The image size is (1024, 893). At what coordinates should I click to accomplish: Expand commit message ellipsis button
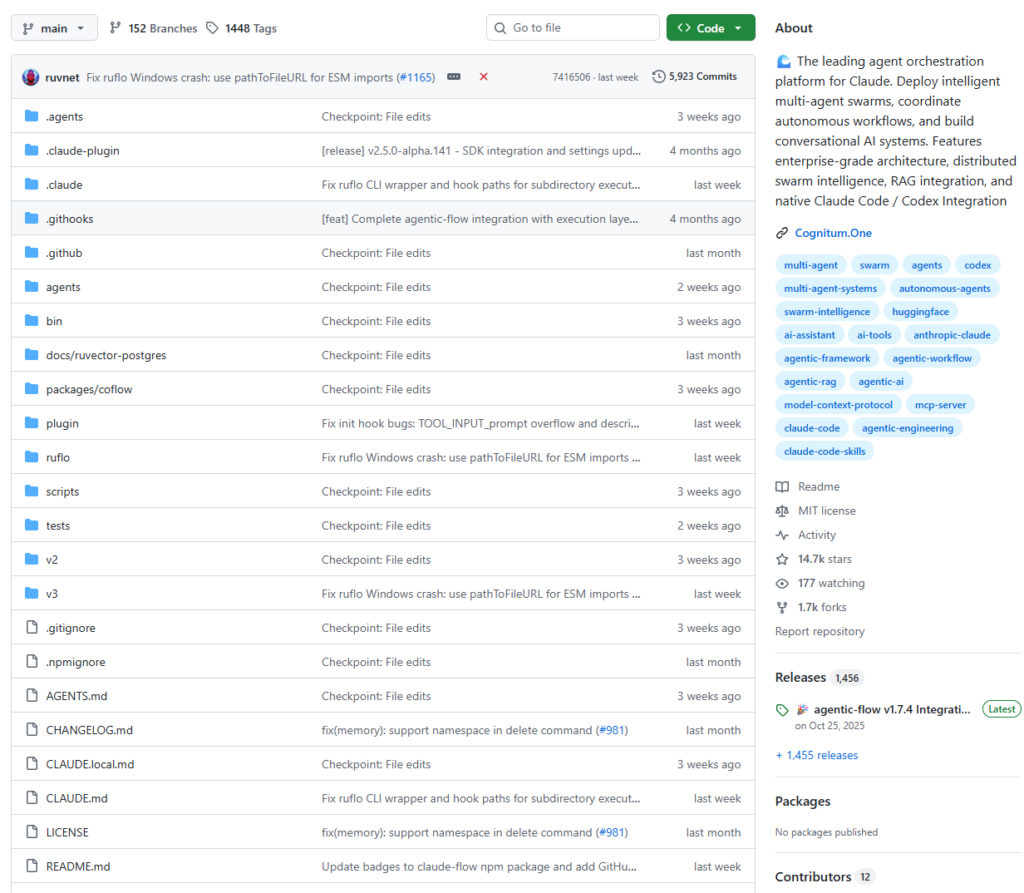(454, 77)
